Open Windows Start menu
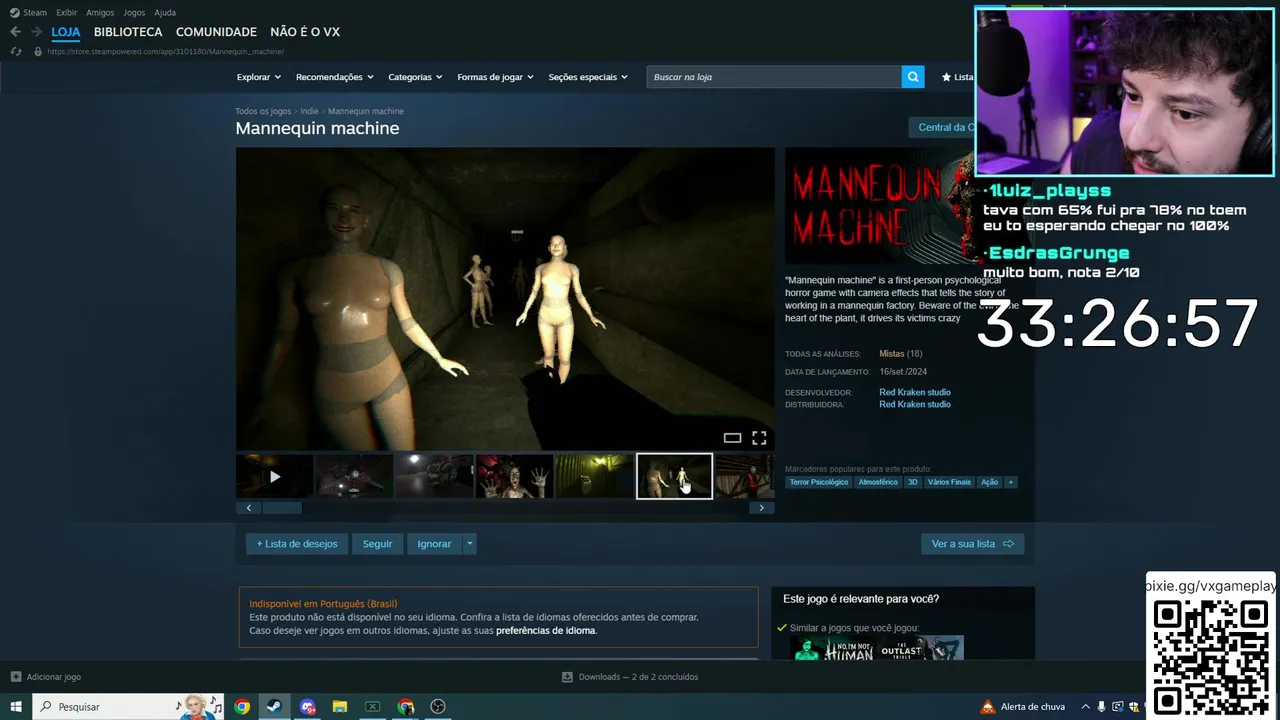This screenshot has height=720, width=1280. (16, 707)
